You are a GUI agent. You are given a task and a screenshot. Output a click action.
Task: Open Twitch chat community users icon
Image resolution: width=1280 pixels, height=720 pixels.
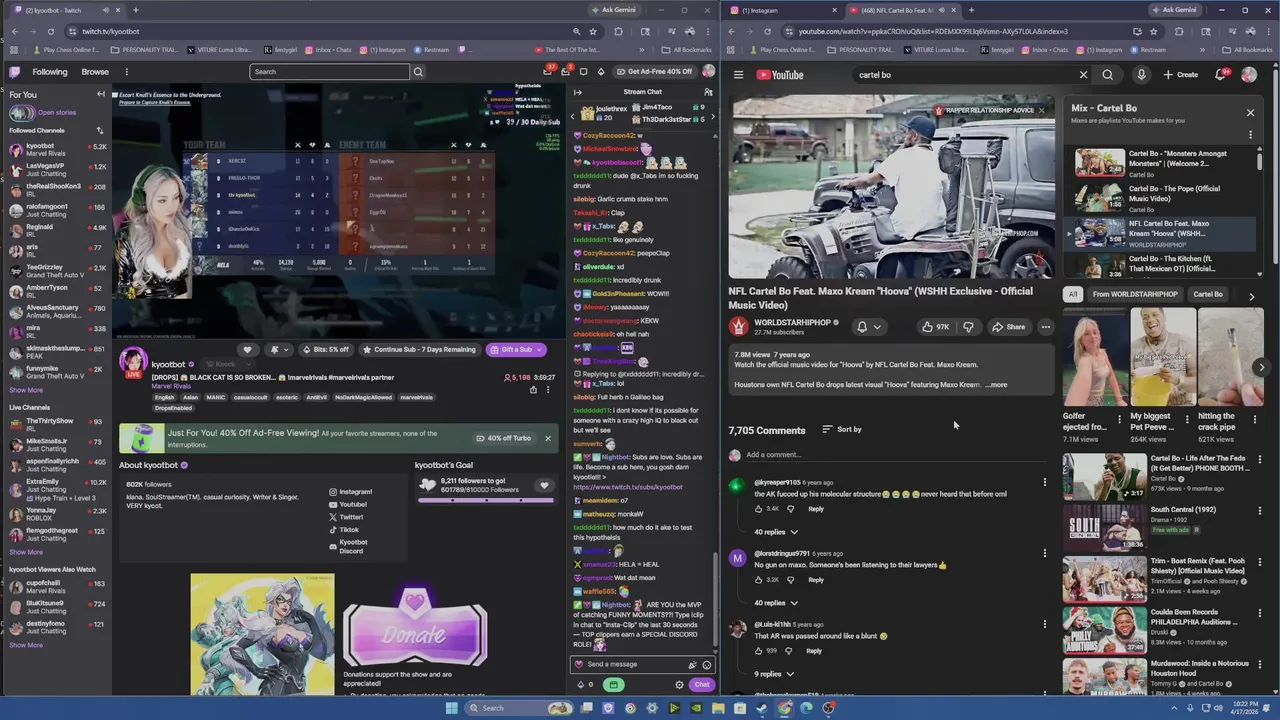point(708,92)
